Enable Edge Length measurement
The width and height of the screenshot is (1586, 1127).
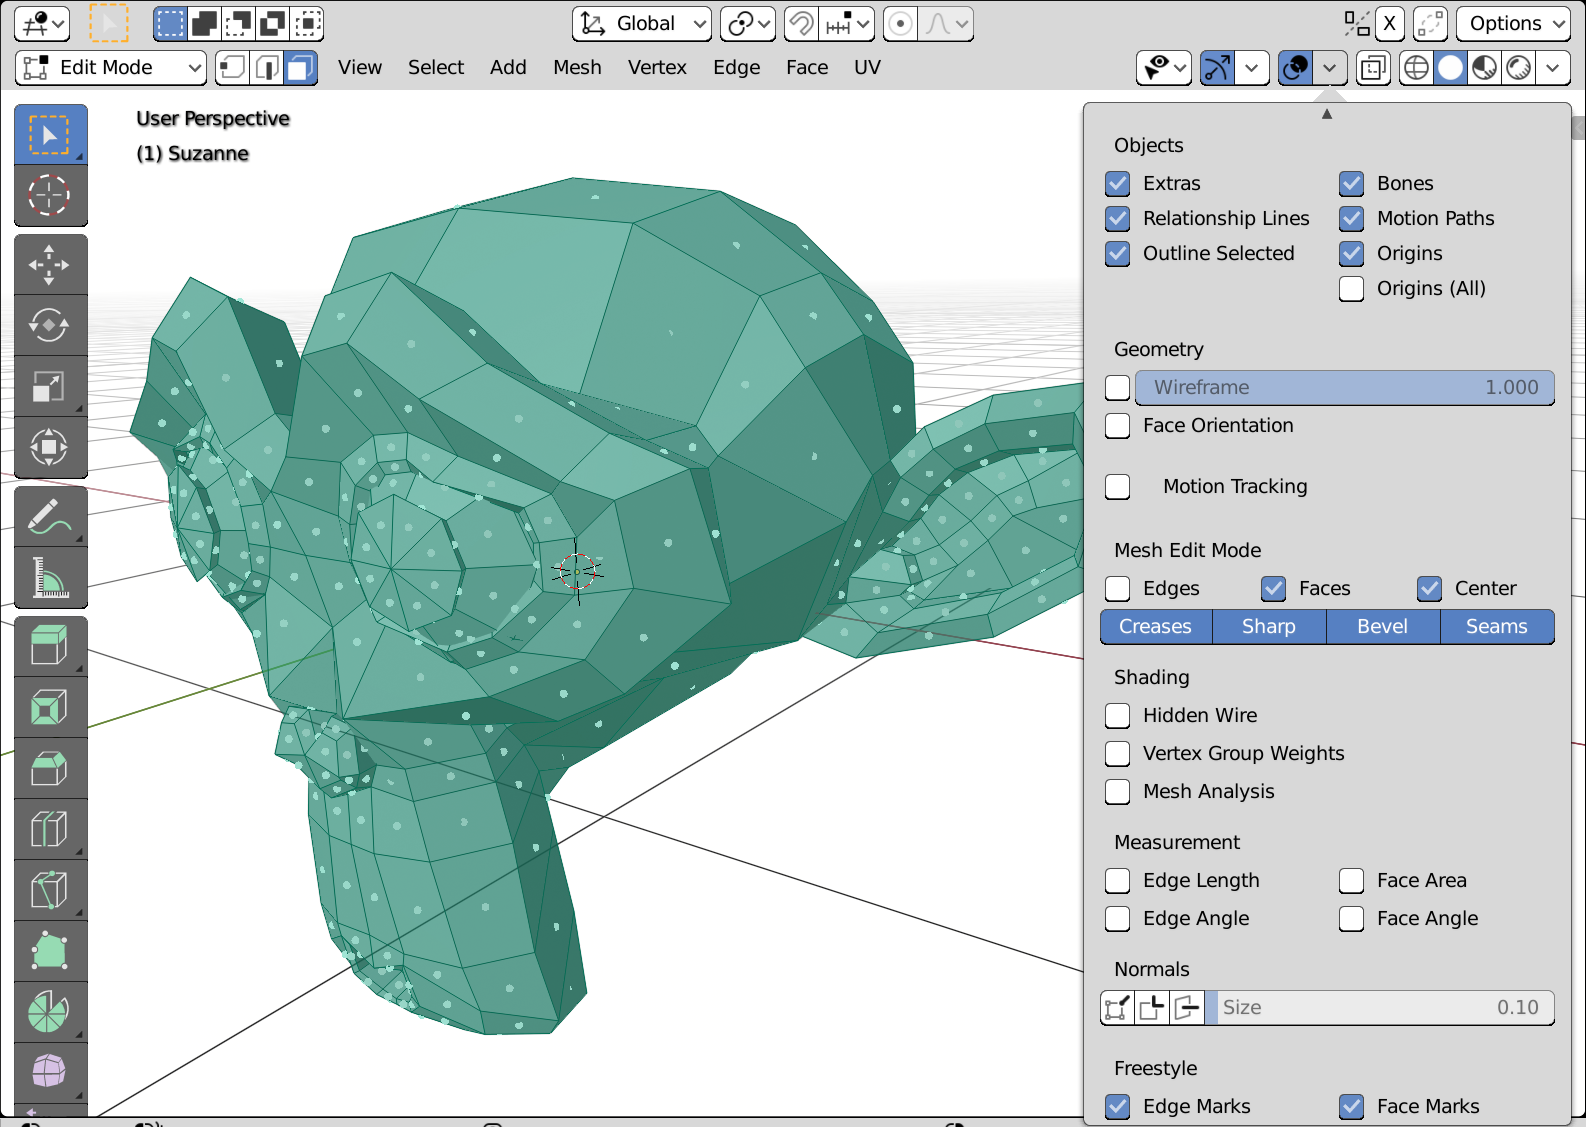click(1118, 880)
